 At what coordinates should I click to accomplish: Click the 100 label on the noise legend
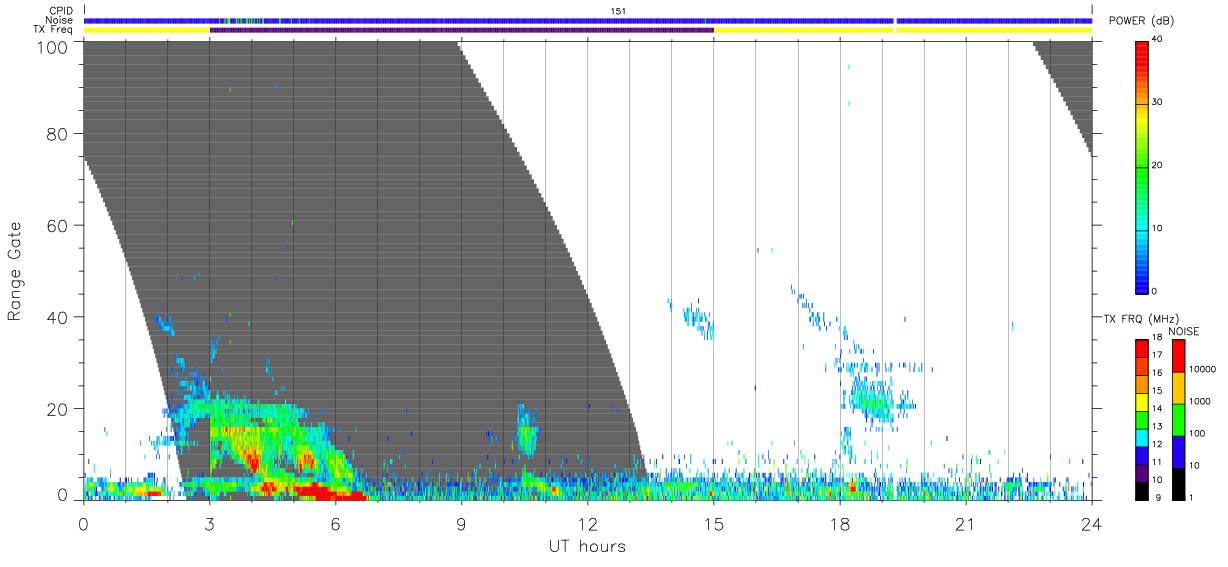1199,433
